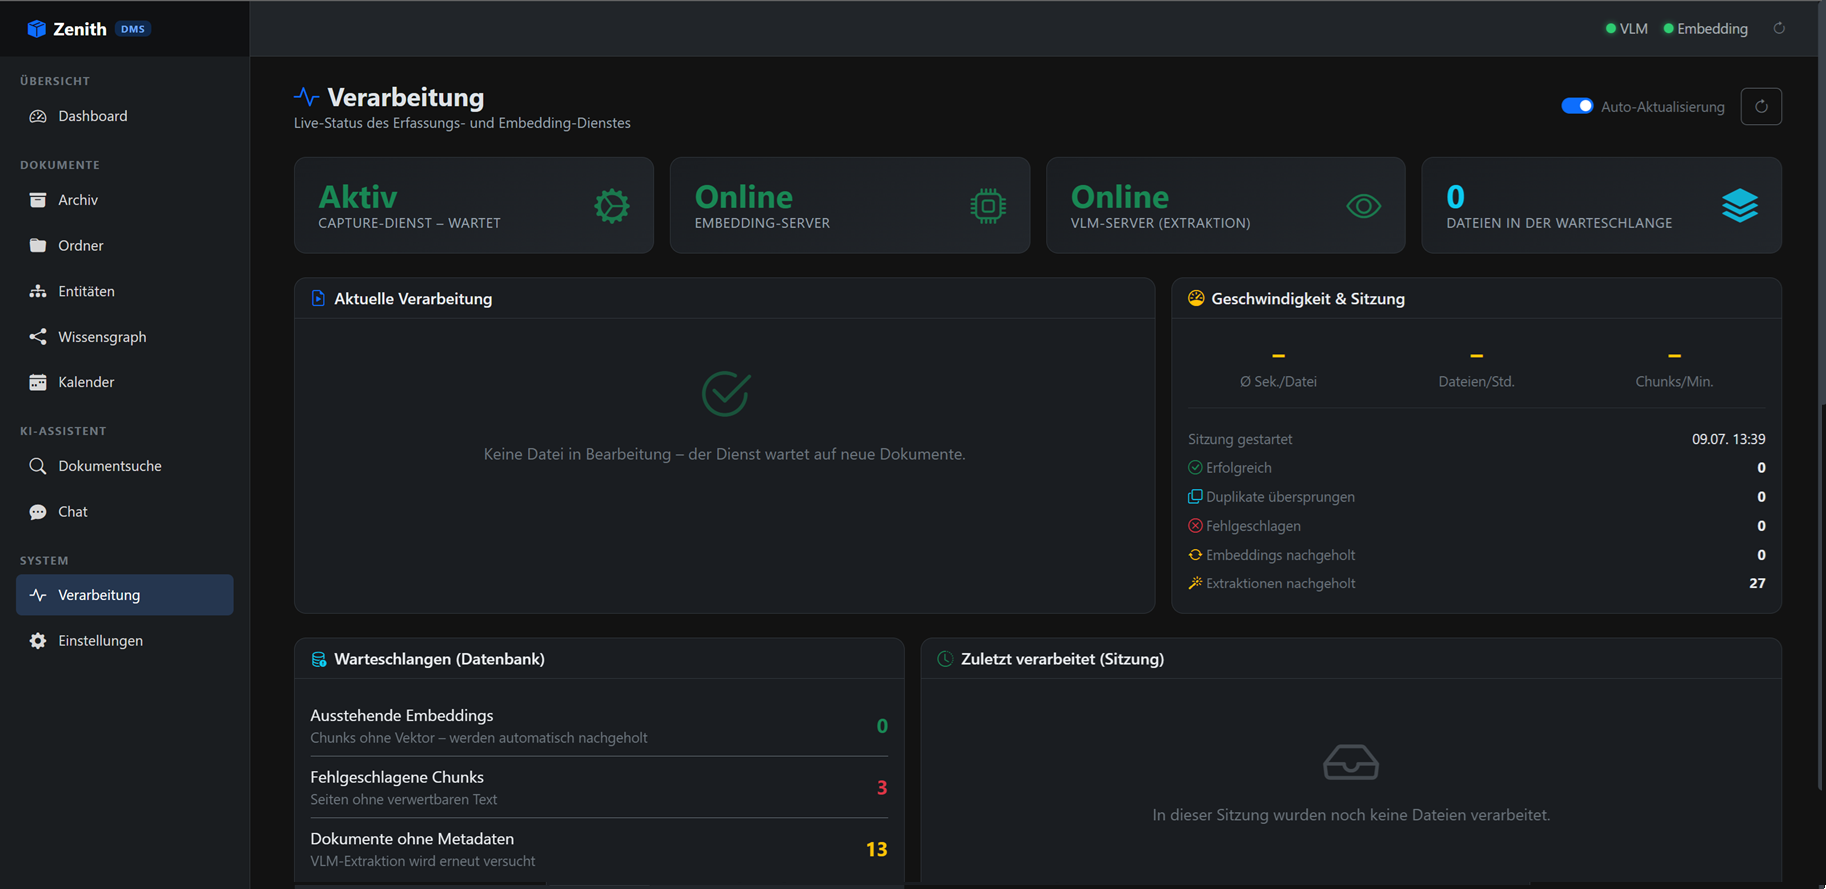Click the session start time 09.07. 13:39
The image size is (1826, 889).
pyautogui.click(x=1728, y=439)
